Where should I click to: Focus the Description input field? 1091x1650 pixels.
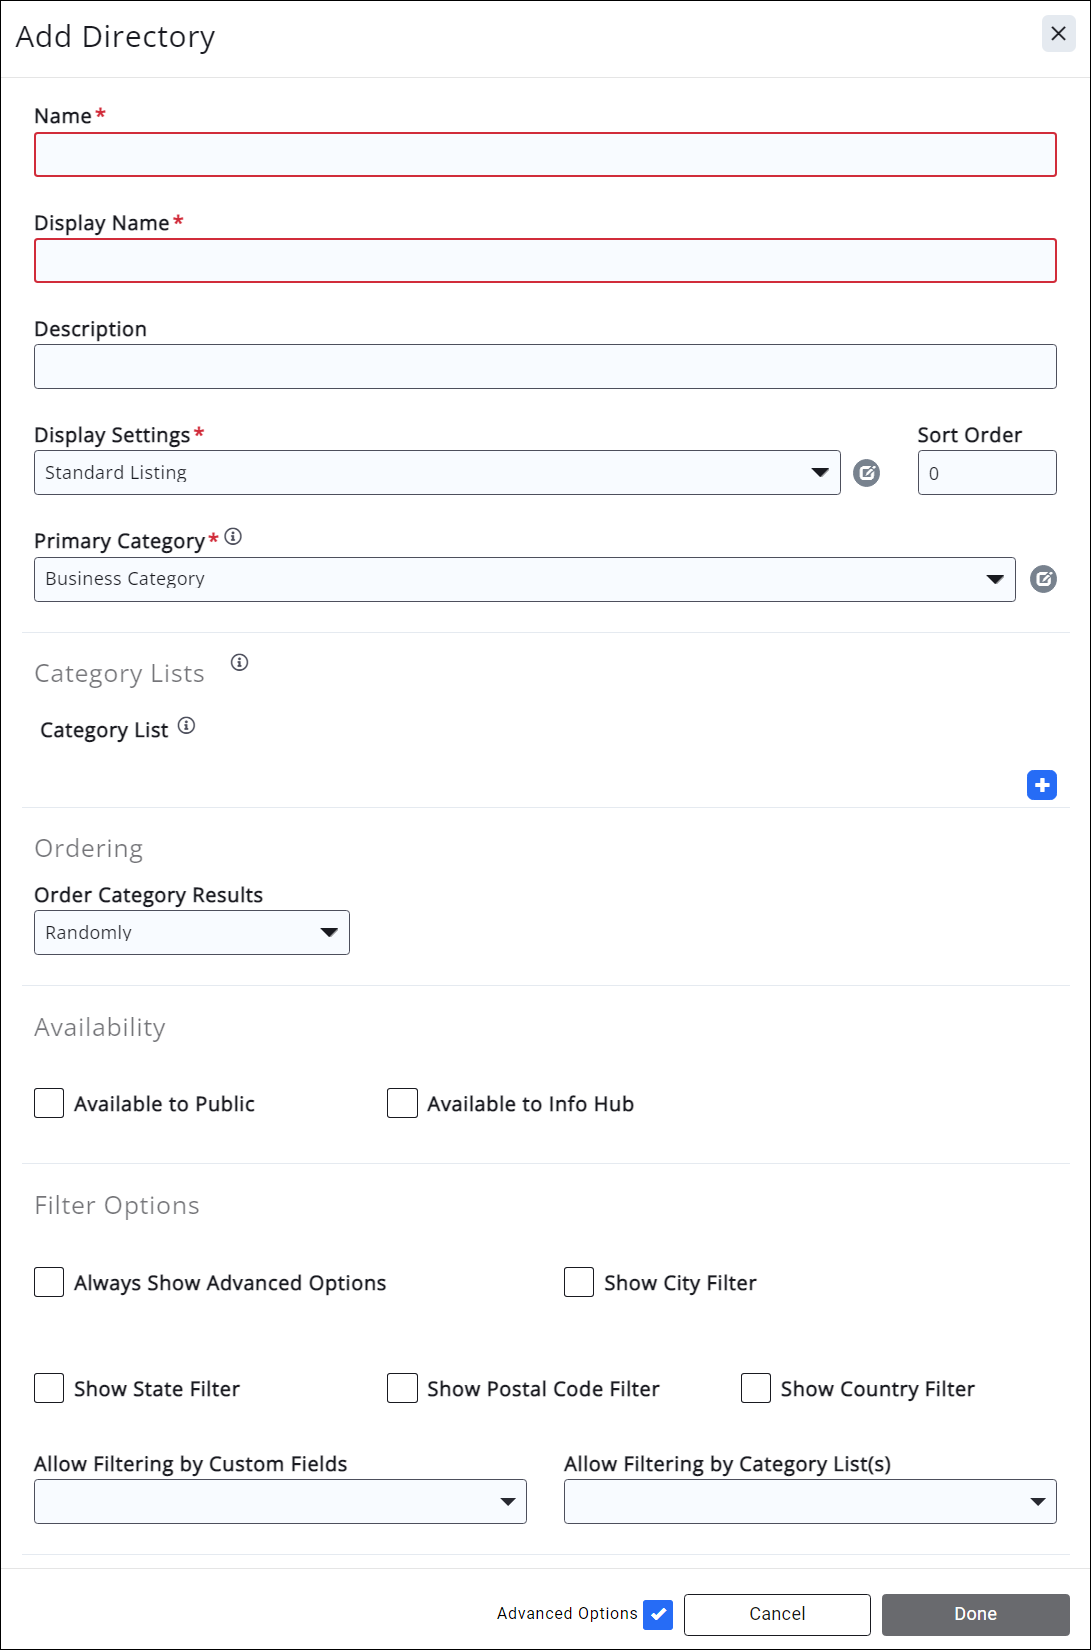(545, 367)
